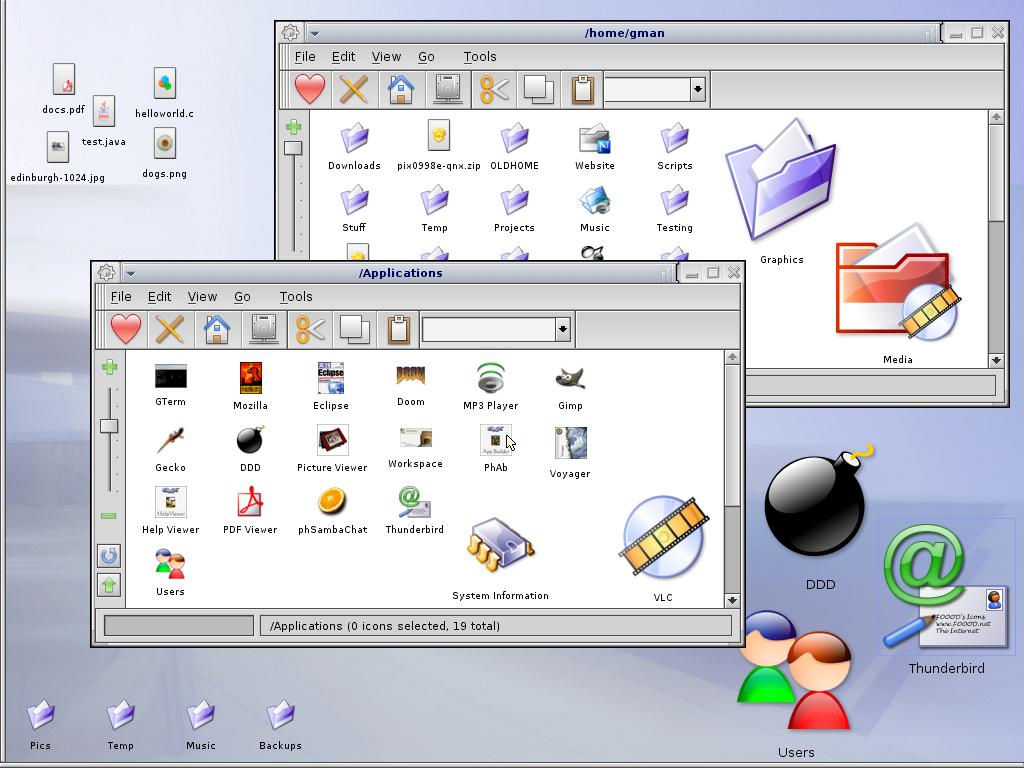The width and height of the screenshot is (1024, 768).
Task: Open the Eclipse application icon
Action: pos(331,378)
